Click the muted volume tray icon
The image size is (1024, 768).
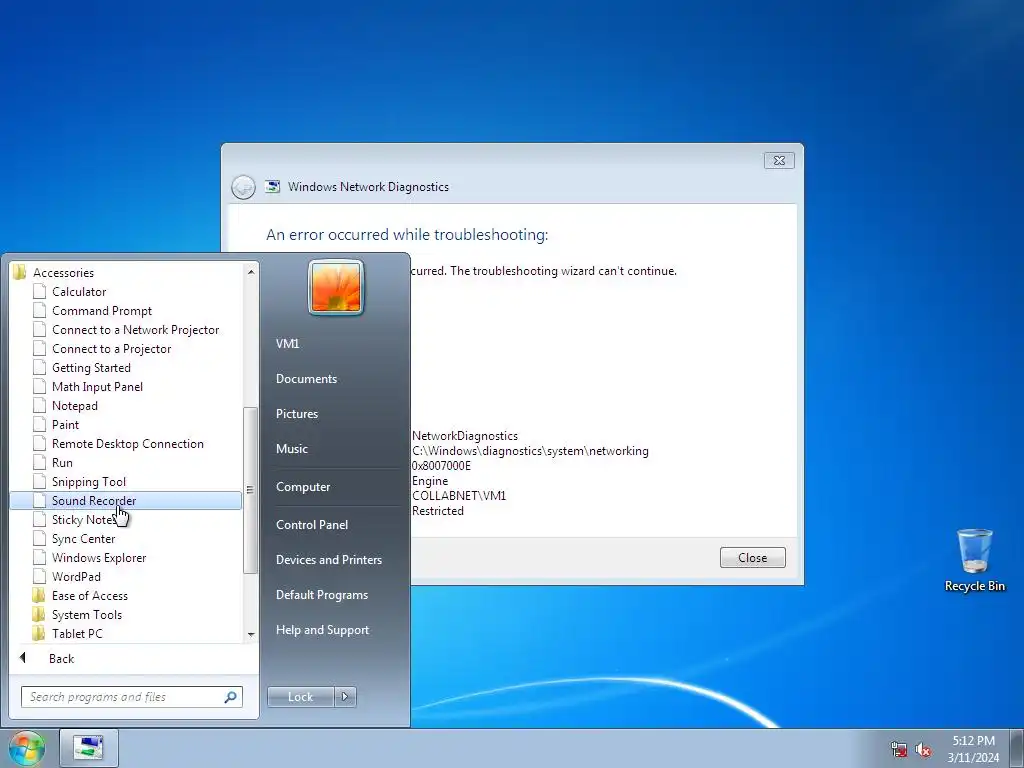tap(923, 749)
